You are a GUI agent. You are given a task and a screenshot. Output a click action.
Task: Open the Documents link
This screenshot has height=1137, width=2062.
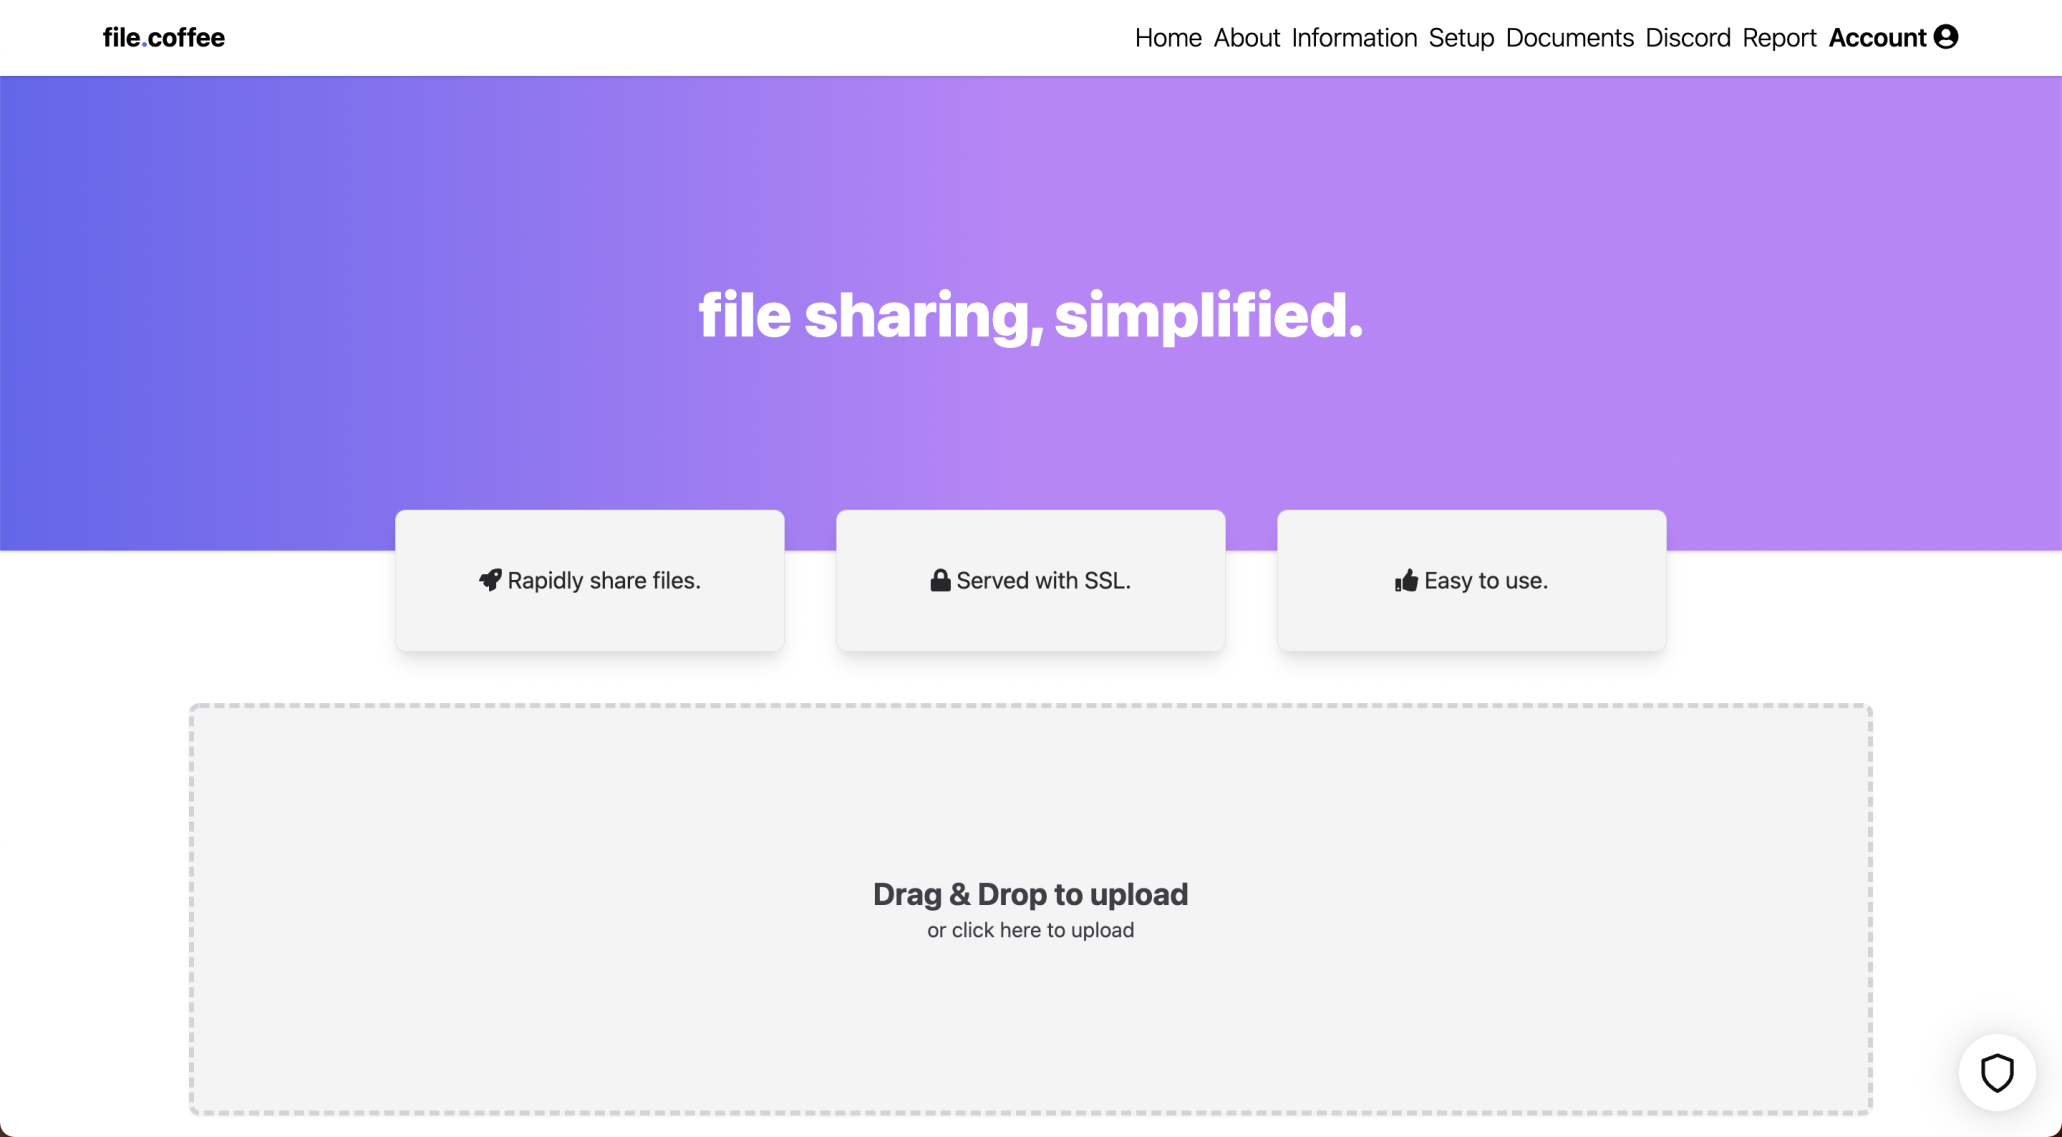[x=1569, y=38]
